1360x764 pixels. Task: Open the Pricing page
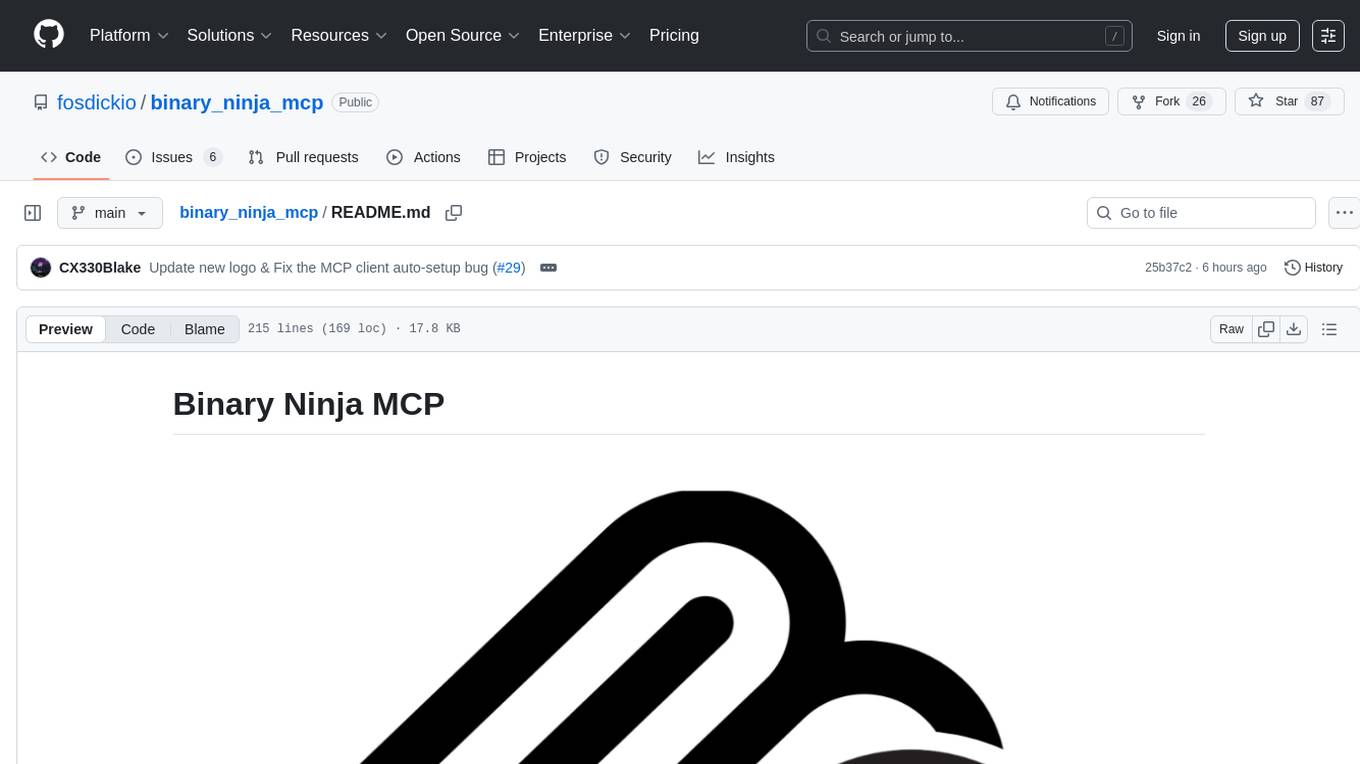[674, 35]
